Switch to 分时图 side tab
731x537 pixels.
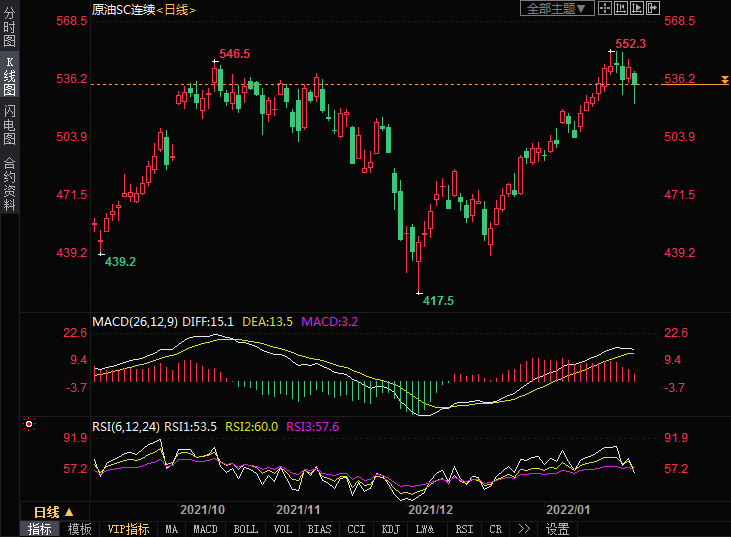(x=9, y=30)
